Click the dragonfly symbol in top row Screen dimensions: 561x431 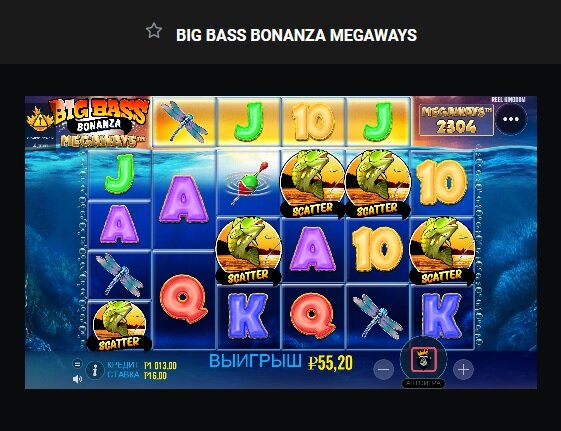pyautogui.click(x=184, y=122)
